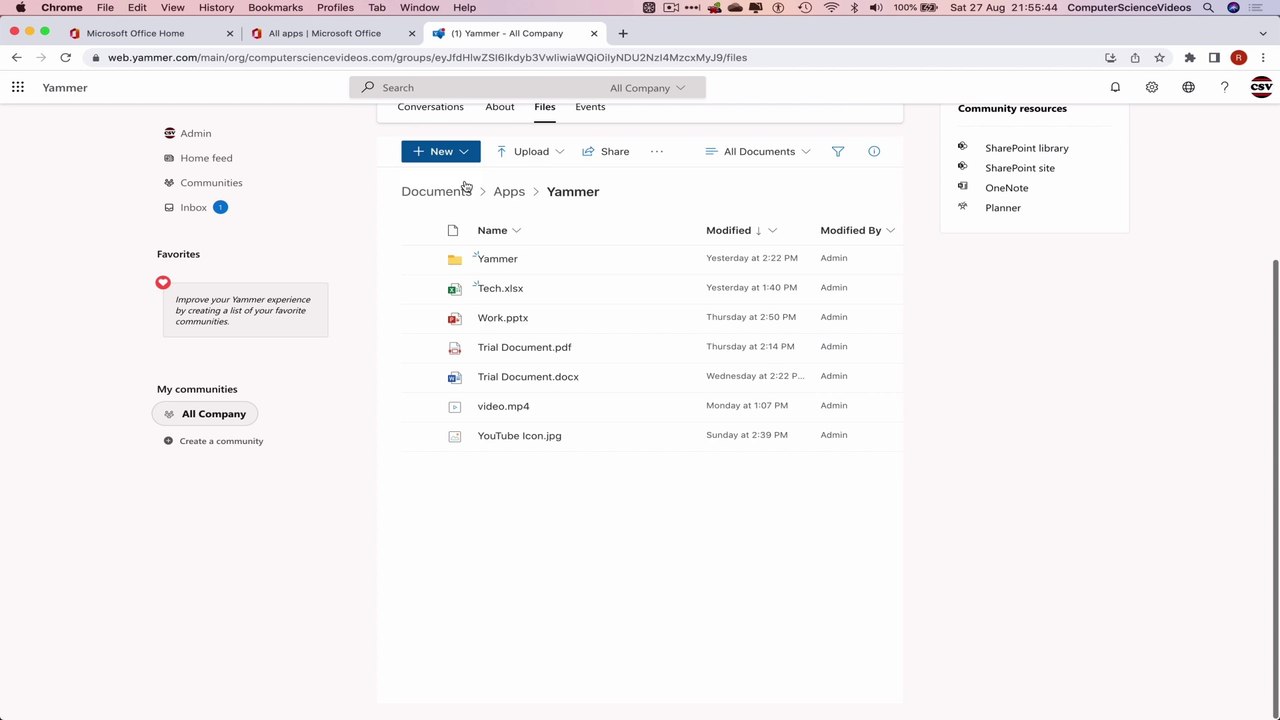Open the CSV profile avatar
Screen dimensions: 1280x720
pos(1261,88)
